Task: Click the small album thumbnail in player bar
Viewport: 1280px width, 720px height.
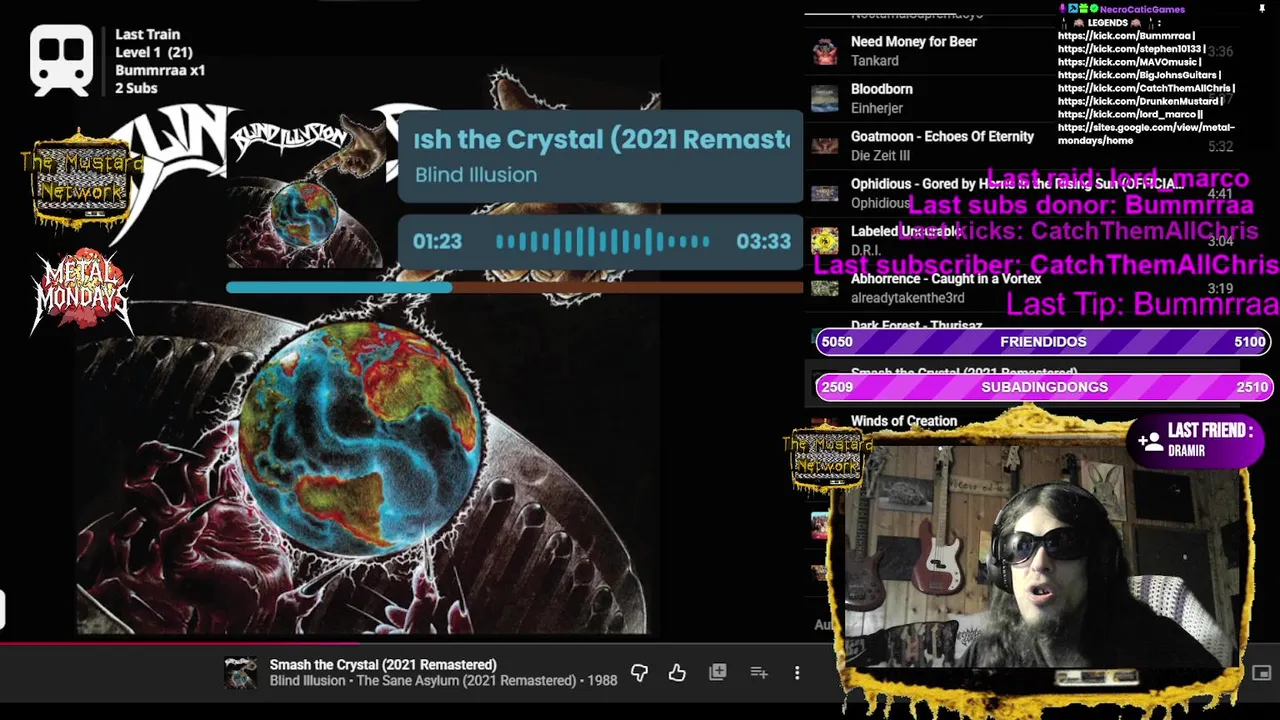Action: coord(240,673)
